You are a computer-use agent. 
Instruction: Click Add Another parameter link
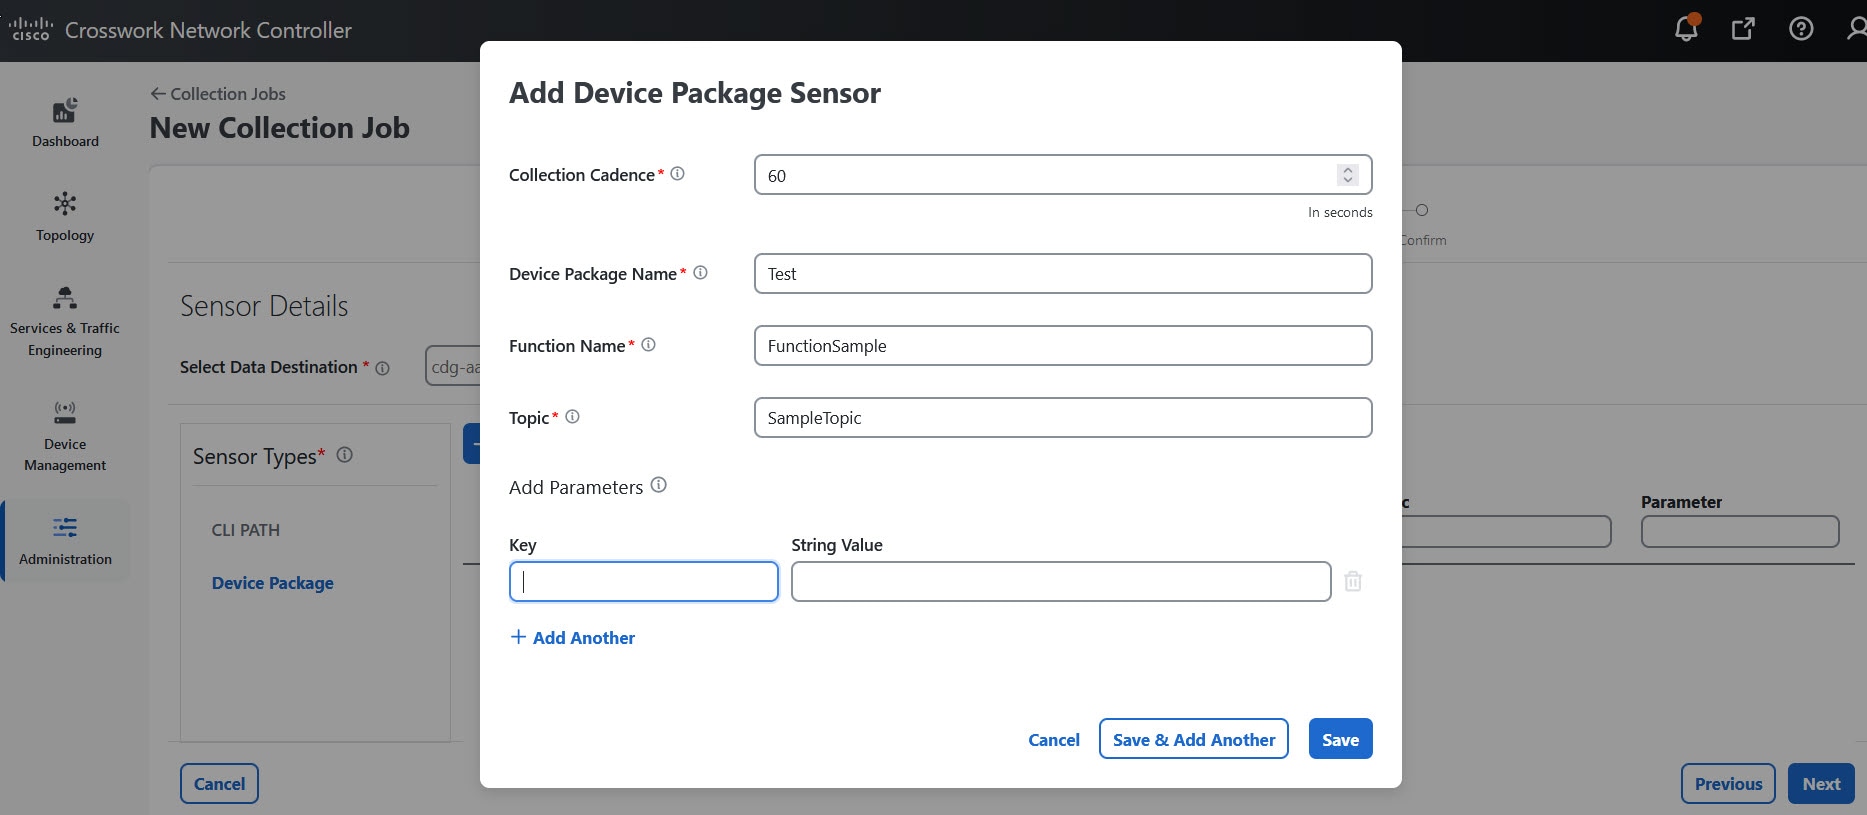pos(573,638)
